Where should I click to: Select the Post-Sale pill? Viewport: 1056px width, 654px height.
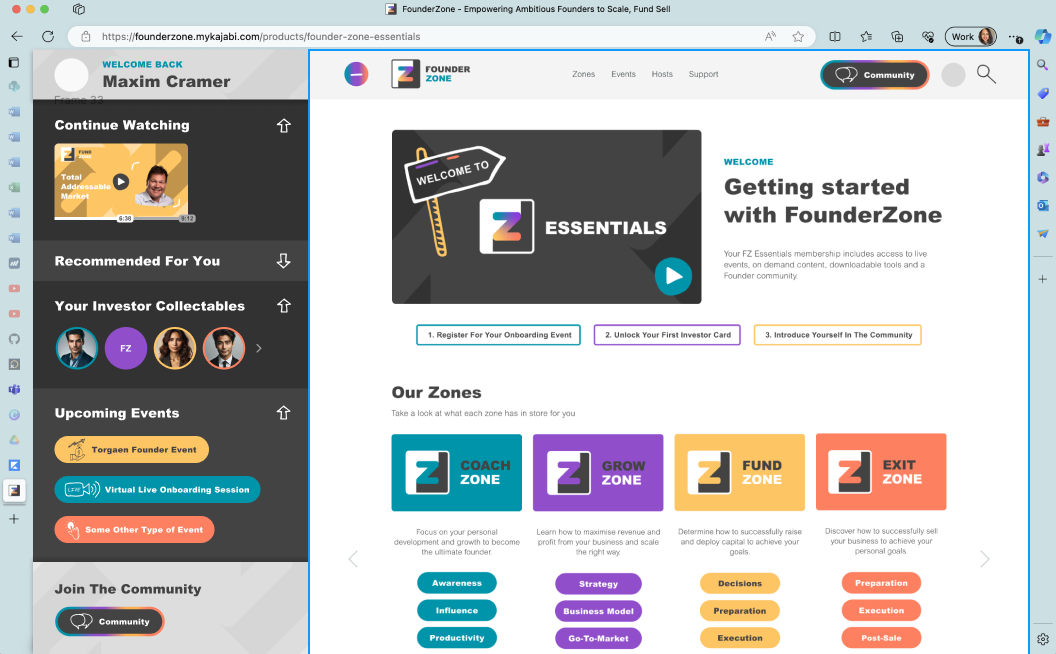tap(881, 638)
